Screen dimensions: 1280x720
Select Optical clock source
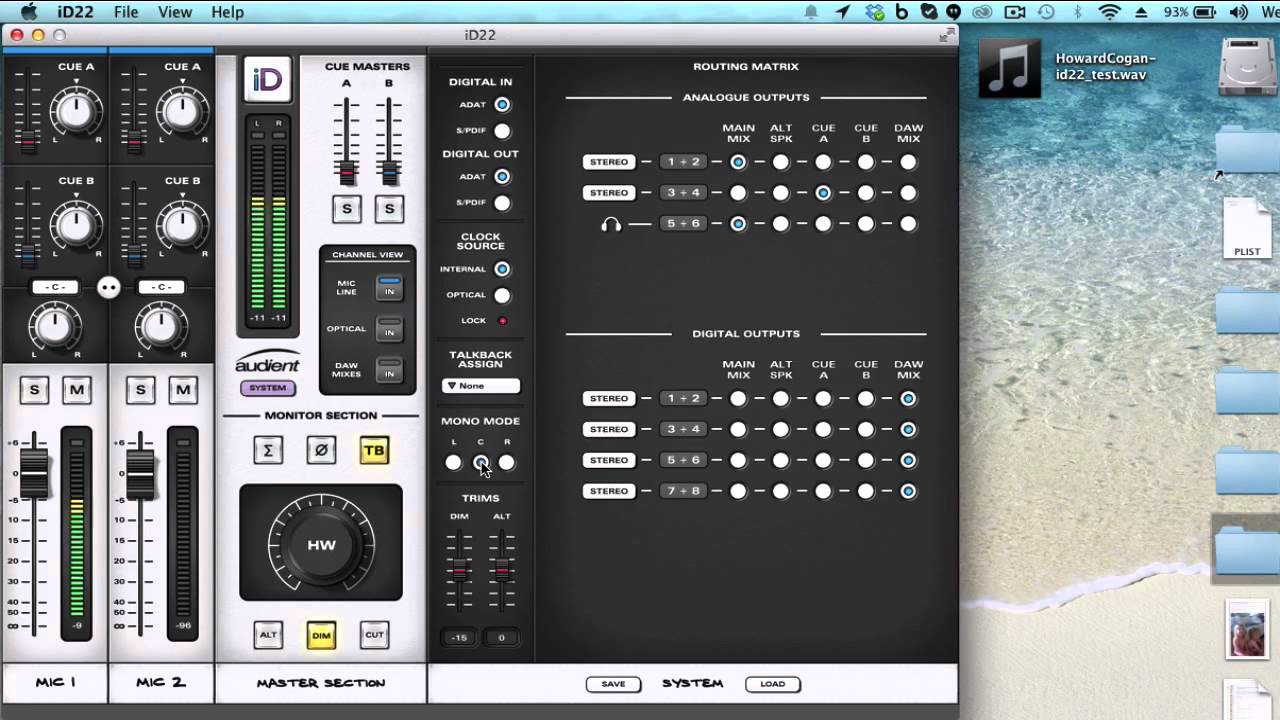click(x=502, y=295)
